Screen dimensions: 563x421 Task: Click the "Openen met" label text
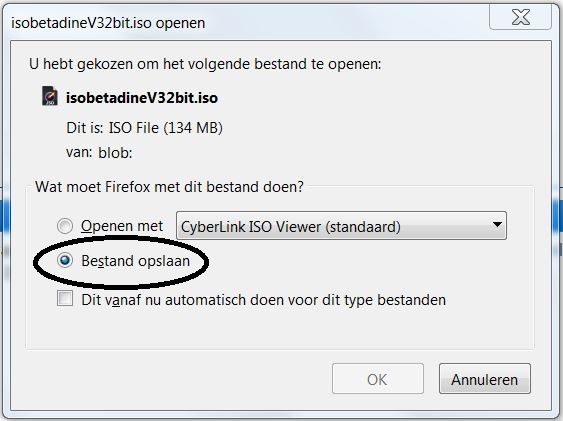tap(122, 226)
